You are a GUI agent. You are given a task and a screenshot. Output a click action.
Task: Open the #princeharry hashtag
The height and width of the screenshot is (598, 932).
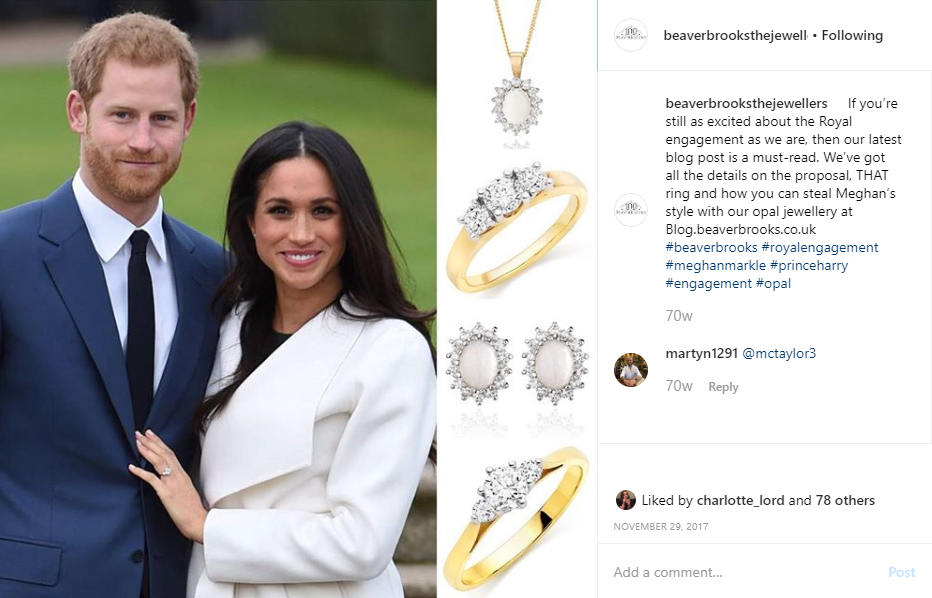coord(809,265)
